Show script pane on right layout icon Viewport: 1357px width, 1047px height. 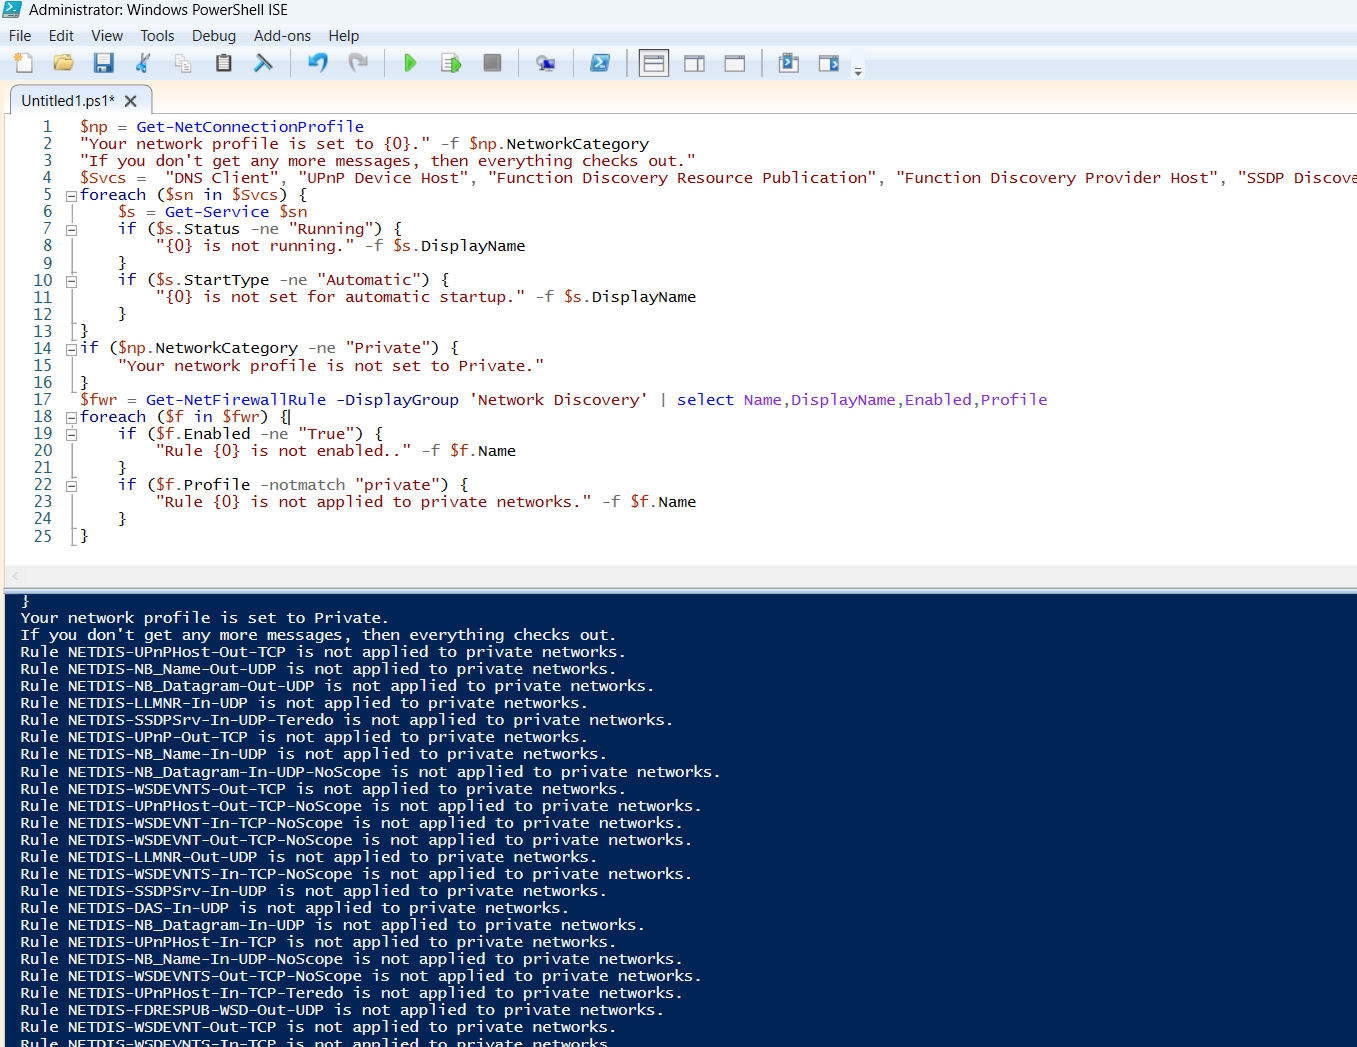[694, 63]
